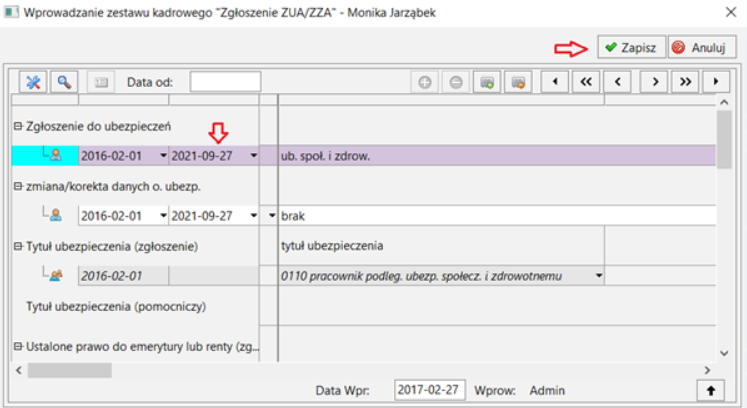Collapse the Zgłoszenie do ubezpieczeń section
747x408 pixels.
point(18,126)
